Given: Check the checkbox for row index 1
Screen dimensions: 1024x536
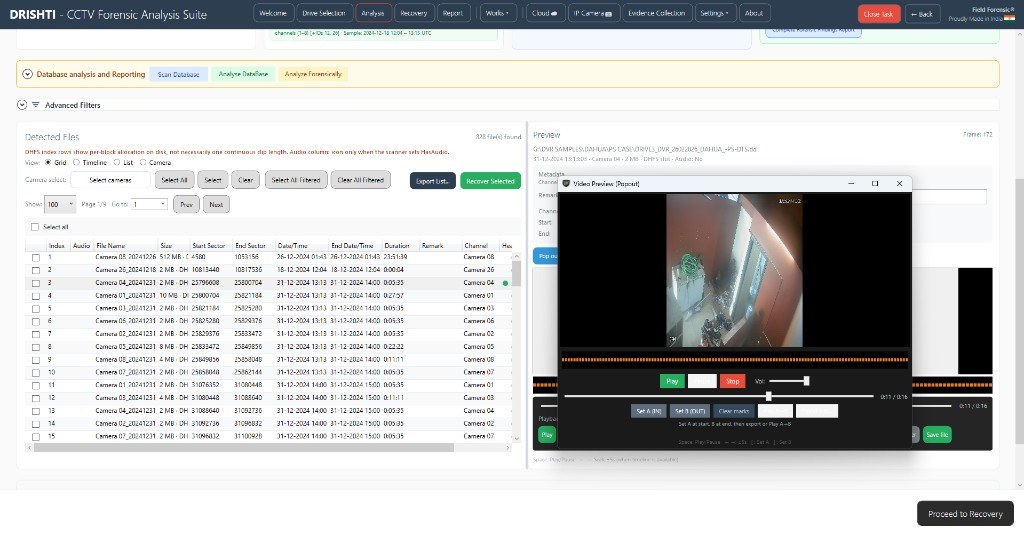Looking at the screenshot, I should point(36,258).
